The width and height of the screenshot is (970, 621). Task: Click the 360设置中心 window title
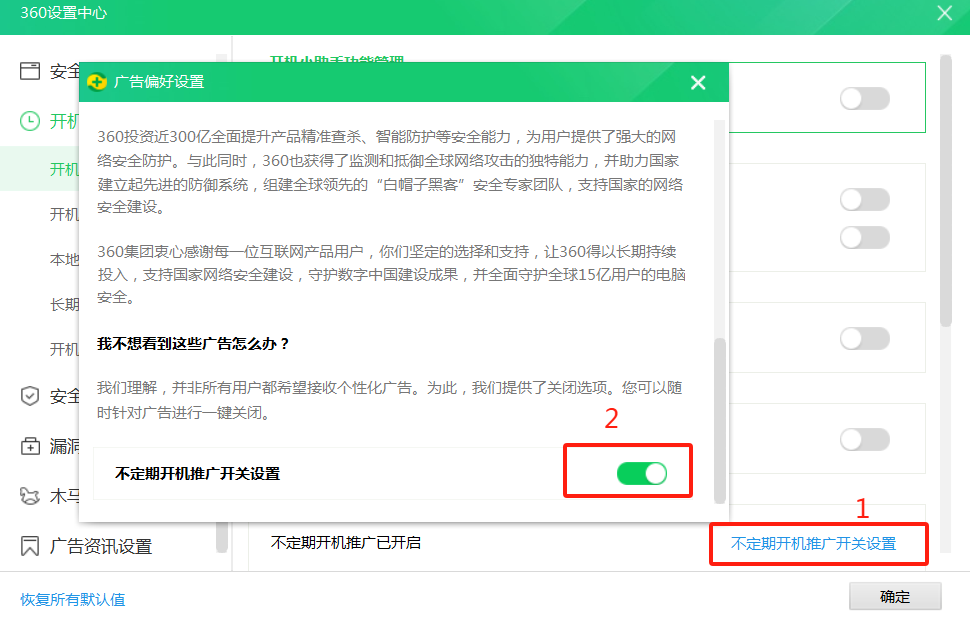click(64, 13)
